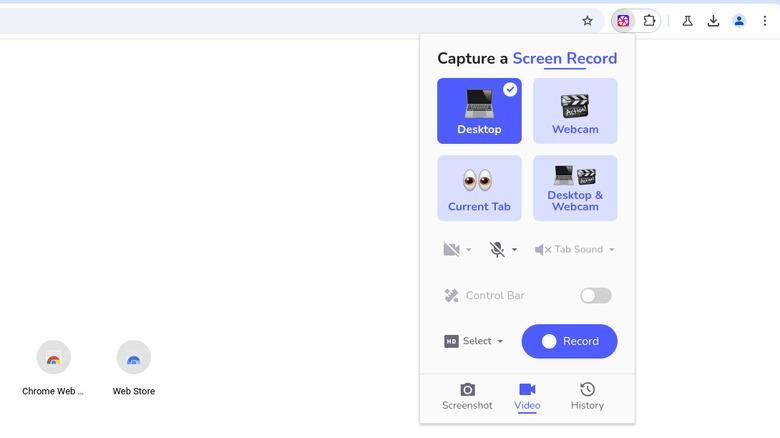Screen dimensions: 780x438
Task: Choose the Webcam capture mode
Action: (575, 110)
